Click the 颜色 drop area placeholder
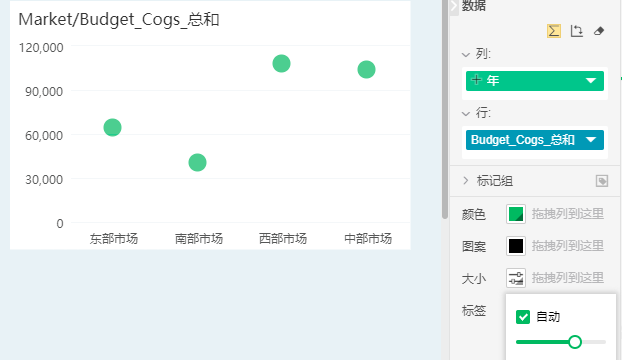The image size is (622, 360). [x=568, y=214]
